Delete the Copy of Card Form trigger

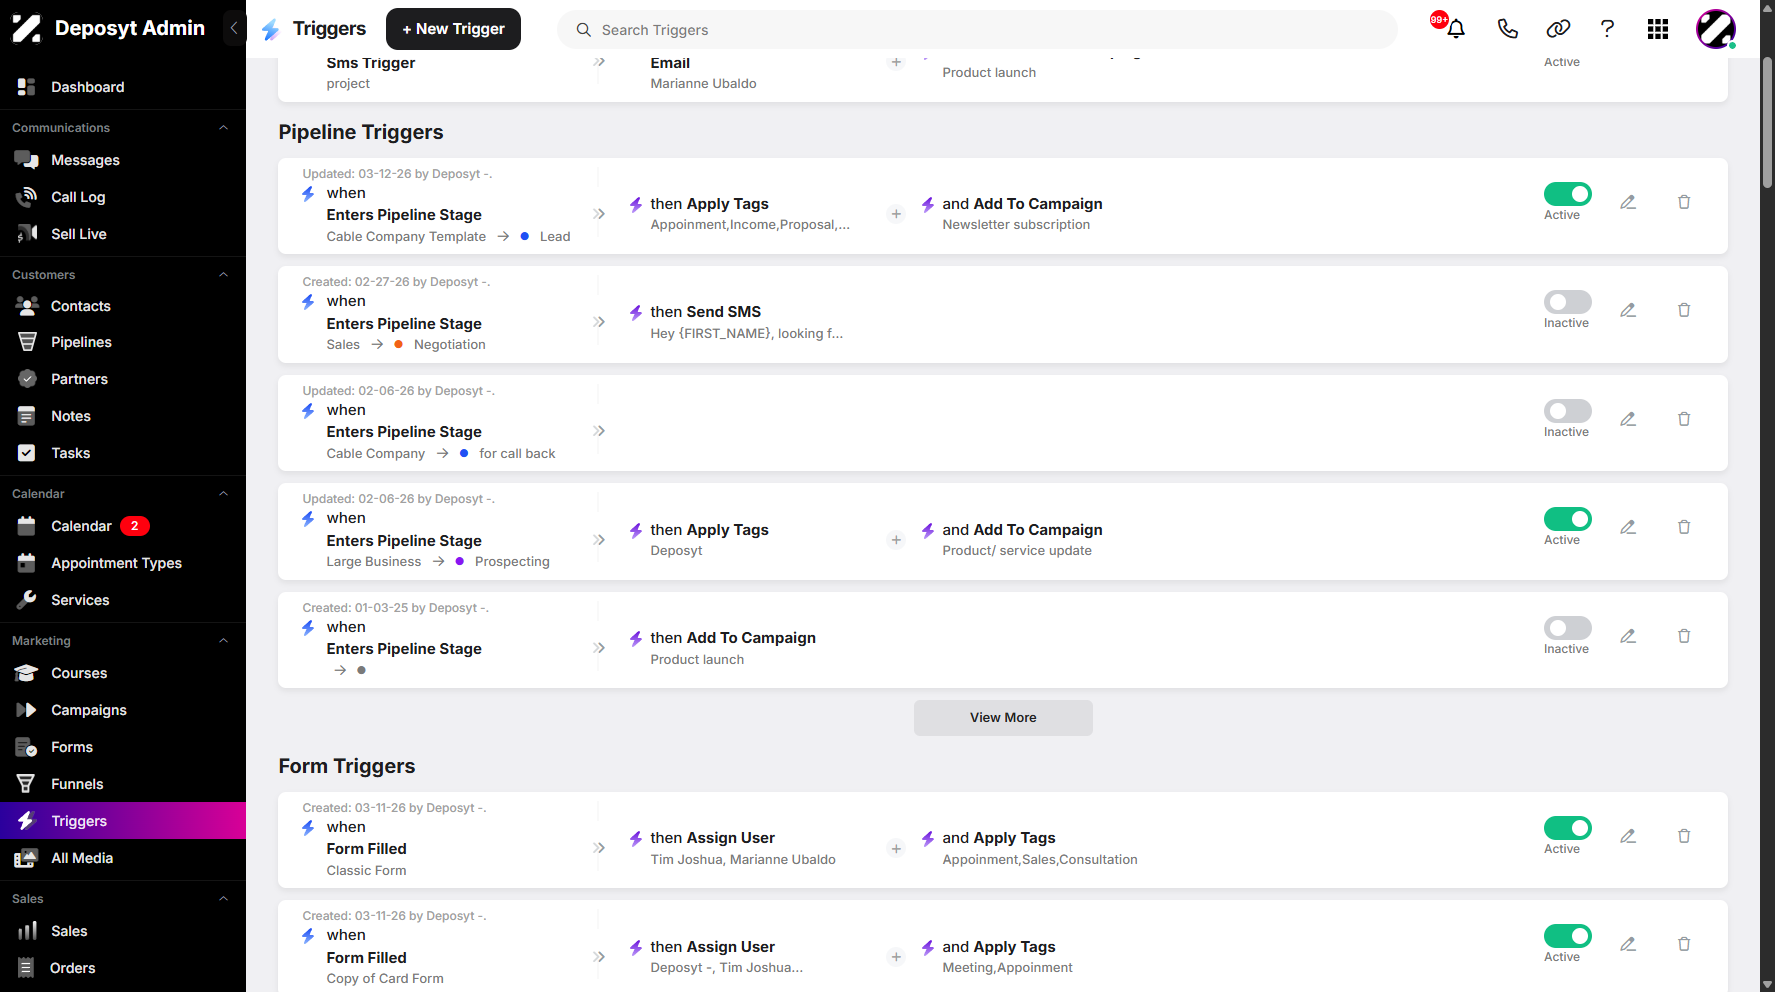click(x=1684, y=944)
